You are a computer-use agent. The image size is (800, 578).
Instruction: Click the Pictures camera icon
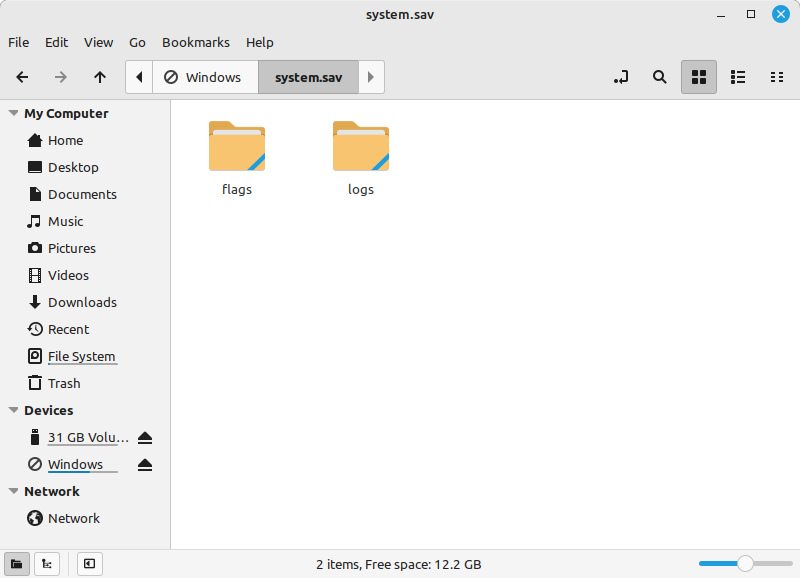tap(35, 248)
